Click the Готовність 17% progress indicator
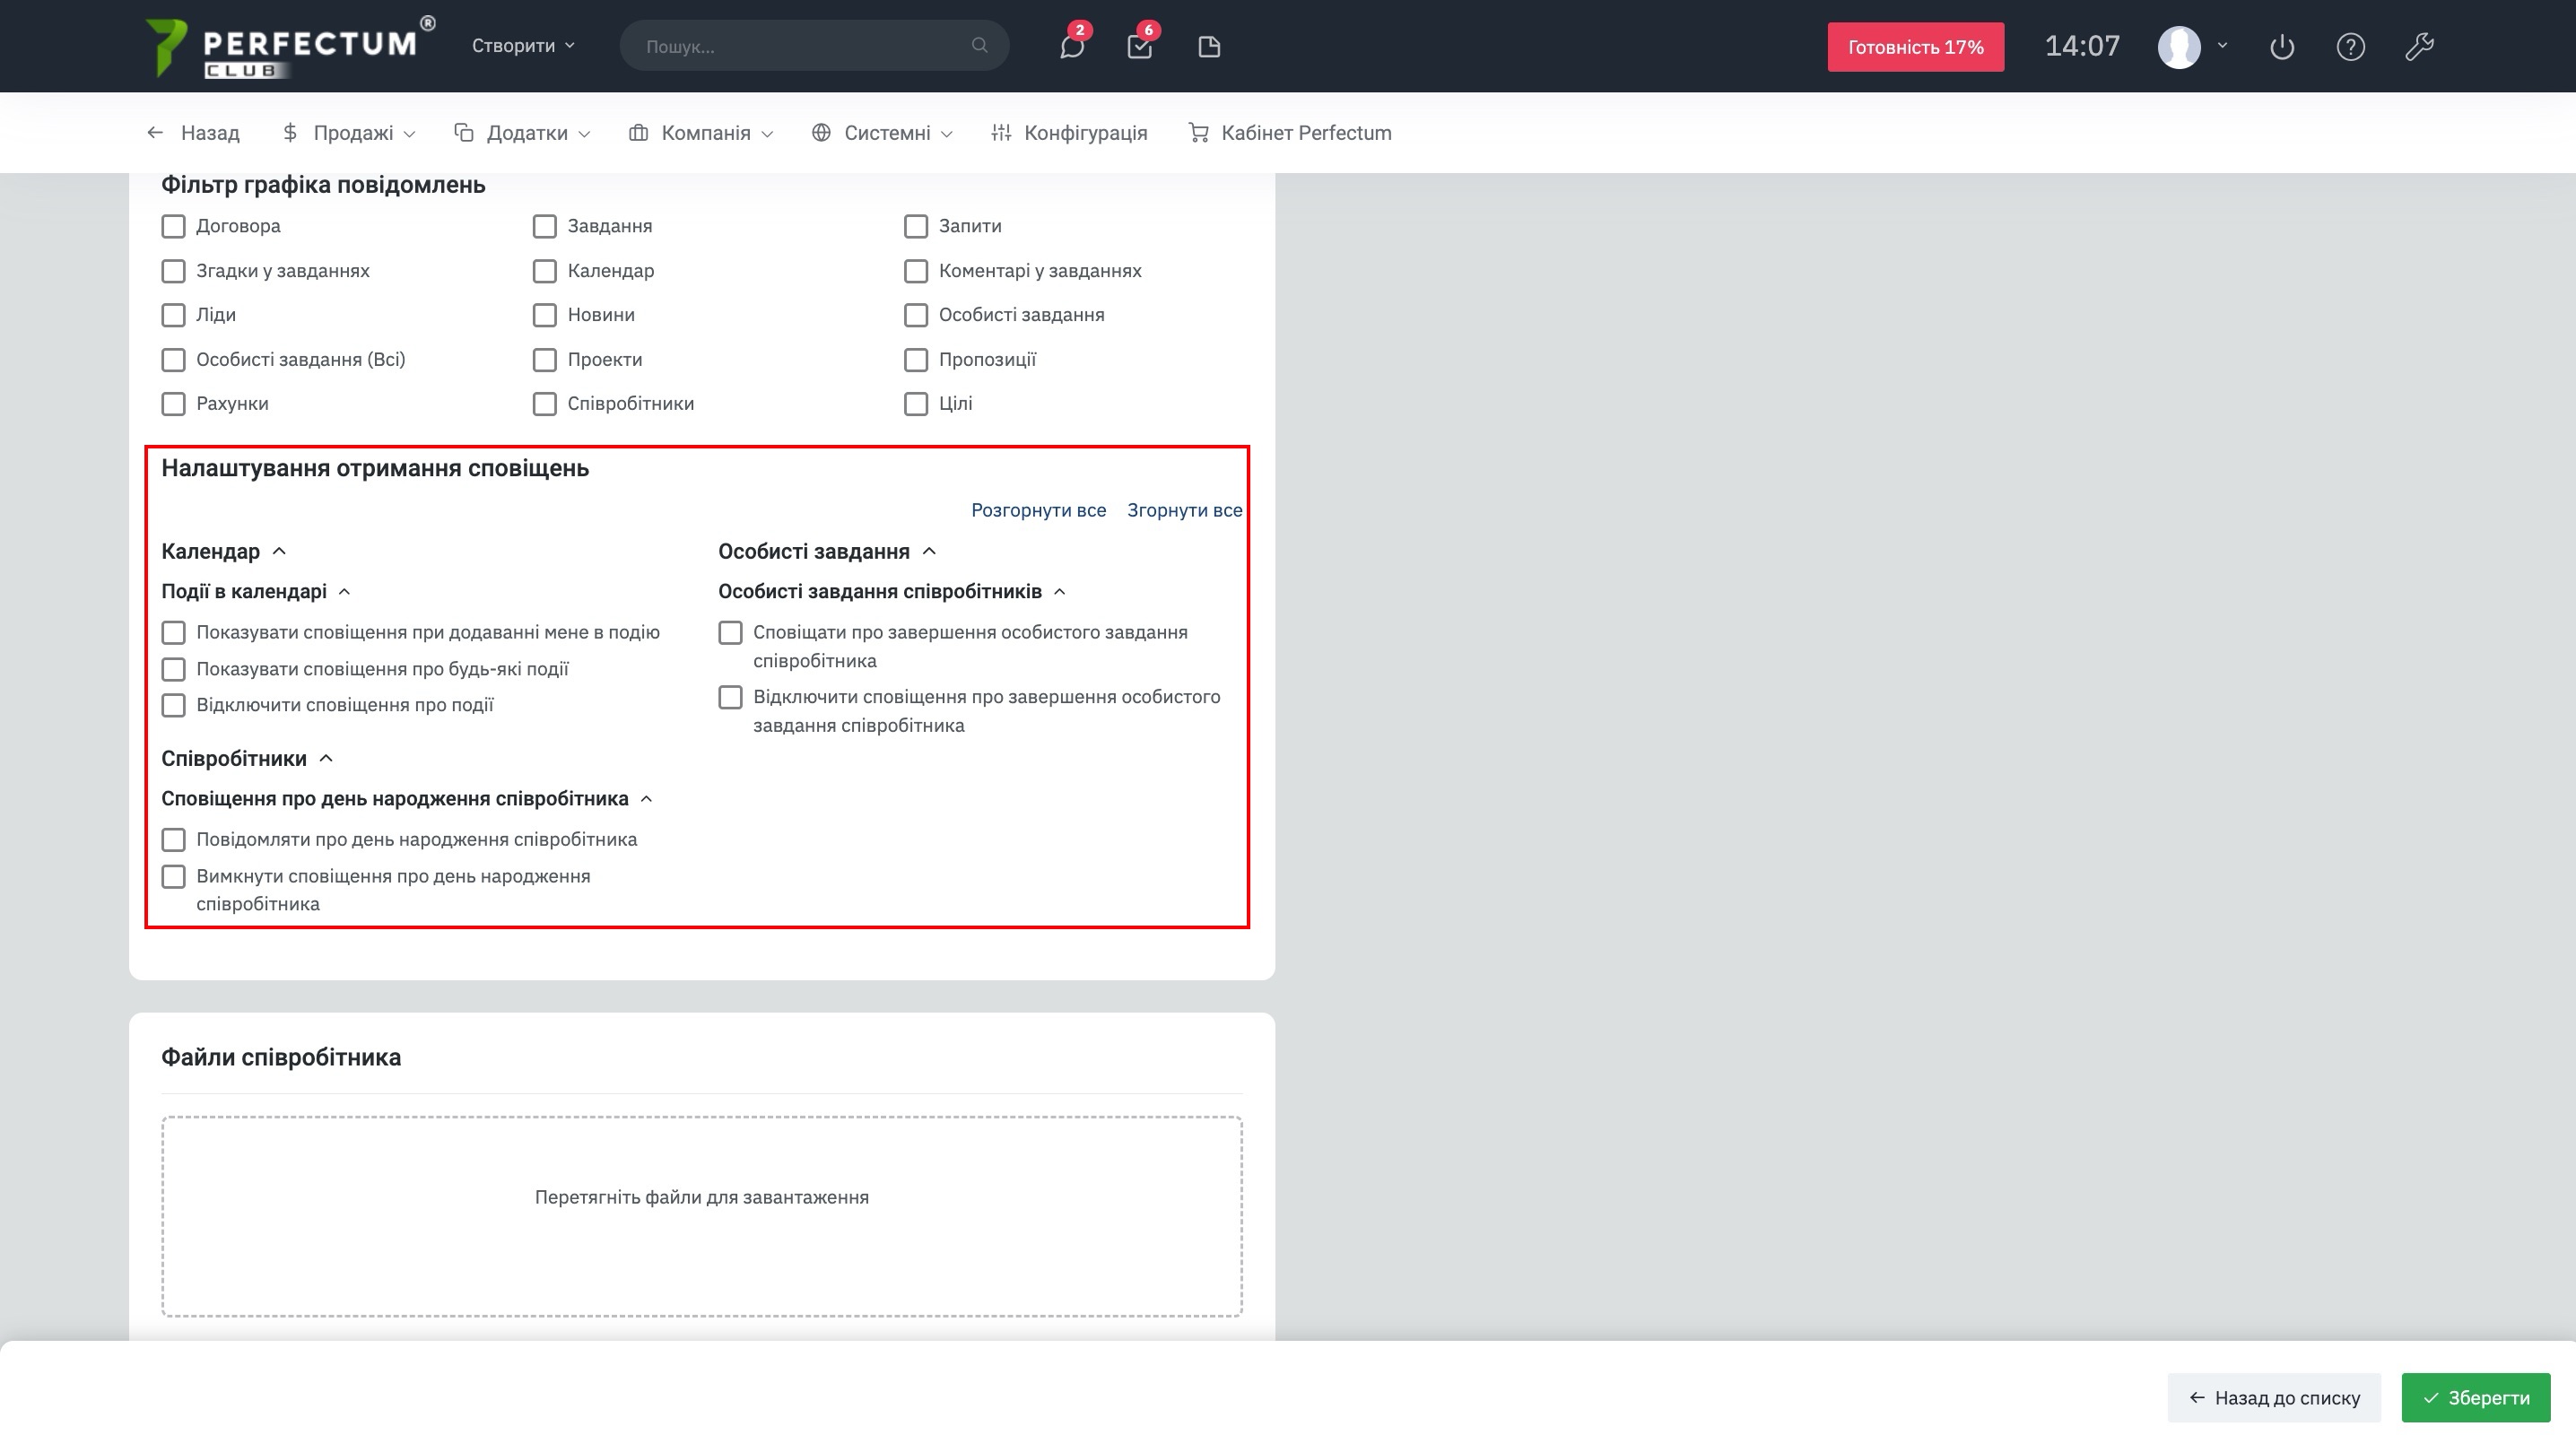 tap(1914, 47)
